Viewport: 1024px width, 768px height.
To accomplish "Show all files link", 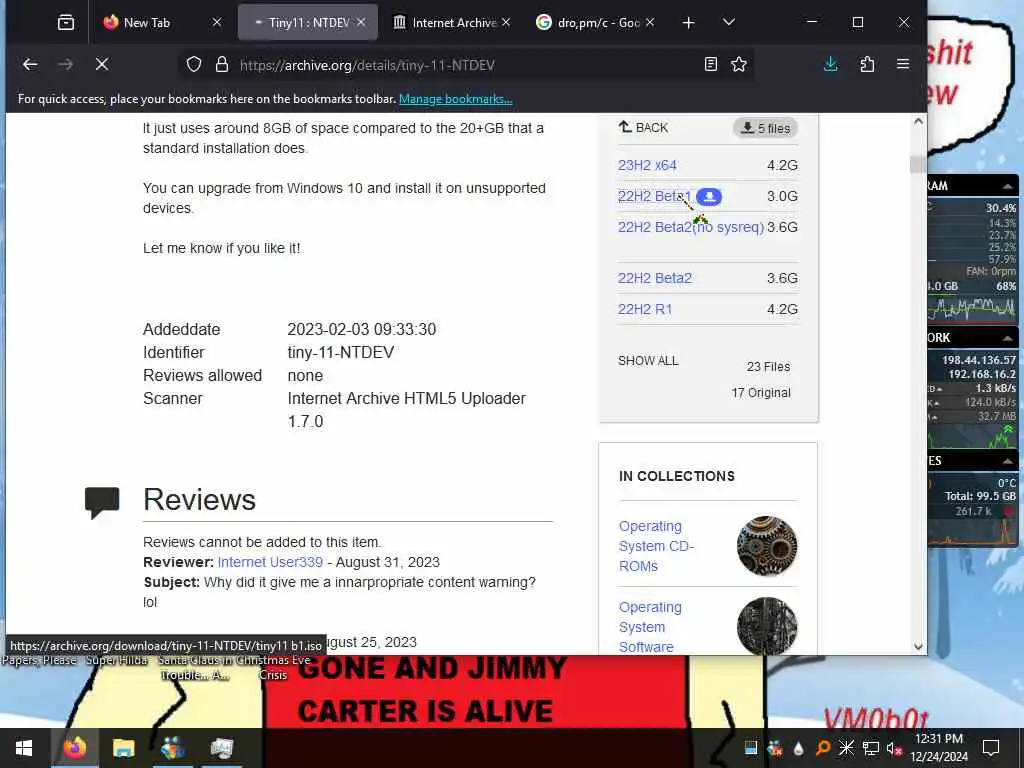I will pos(648,360).
